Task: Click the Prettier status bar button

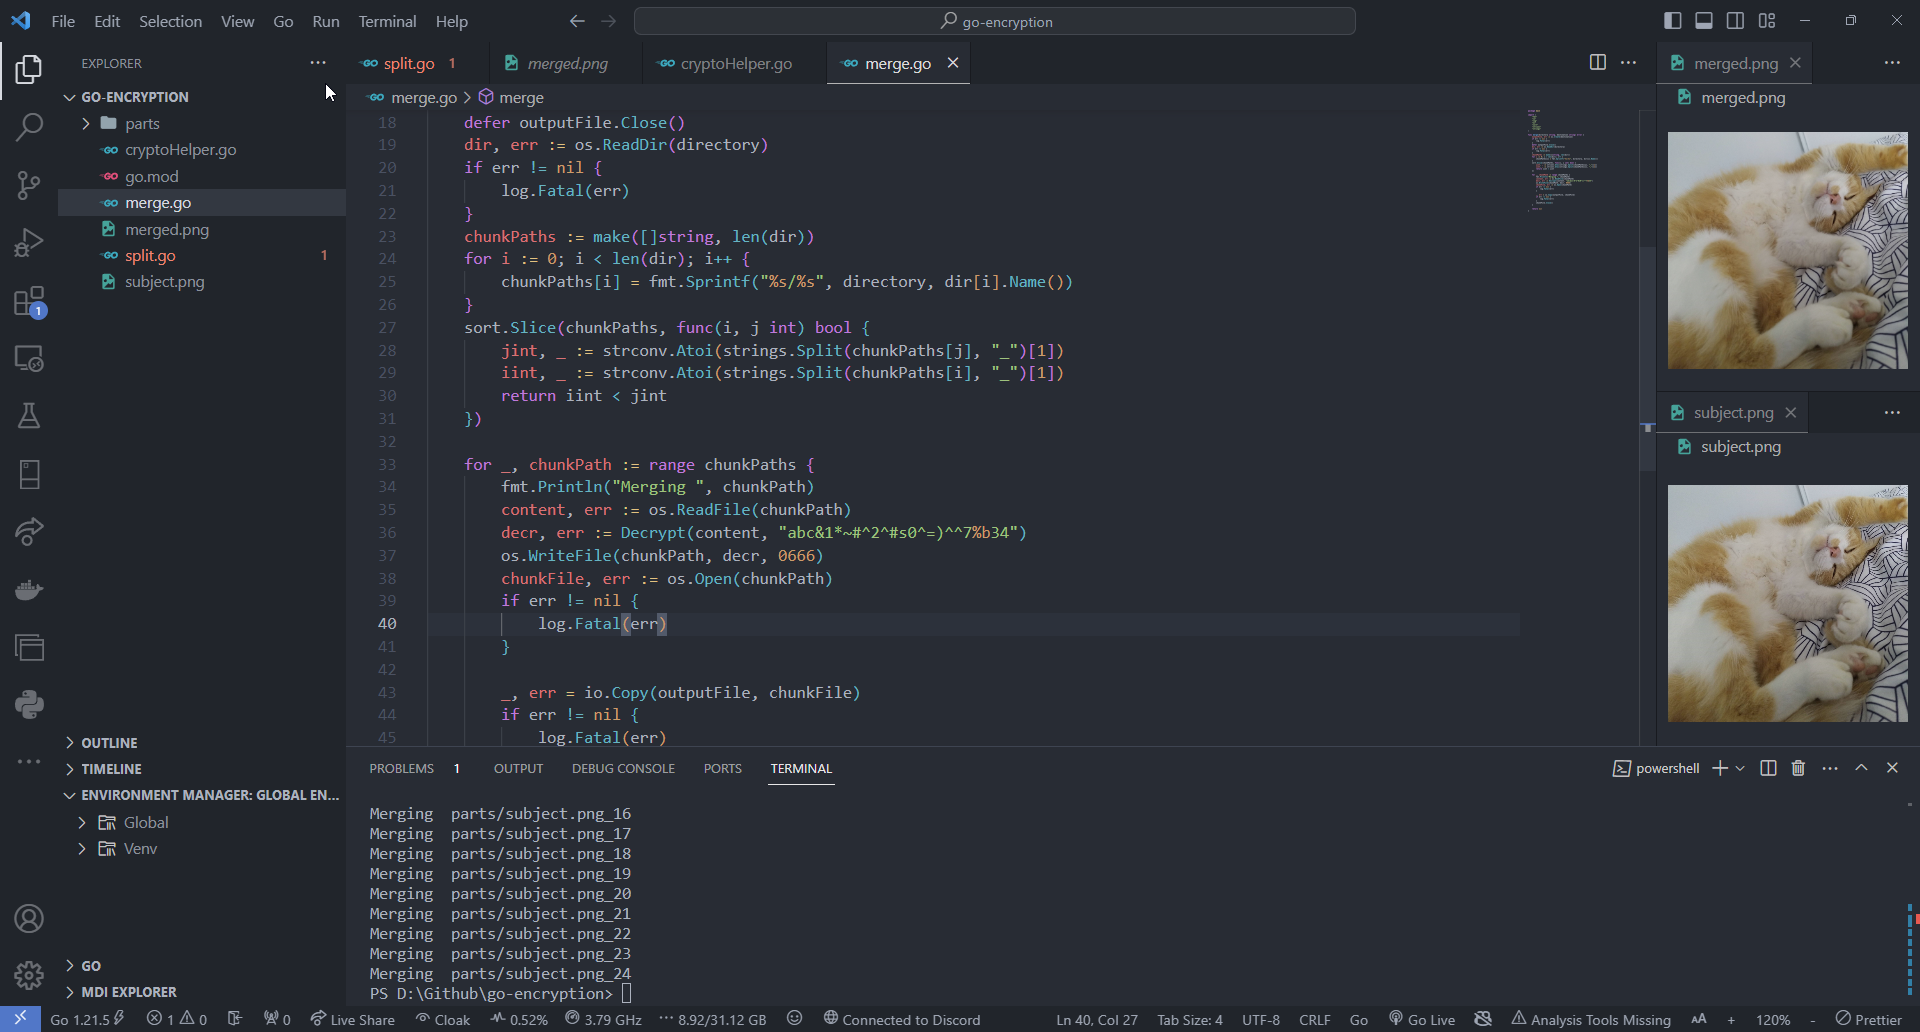Action: 1868,1019
